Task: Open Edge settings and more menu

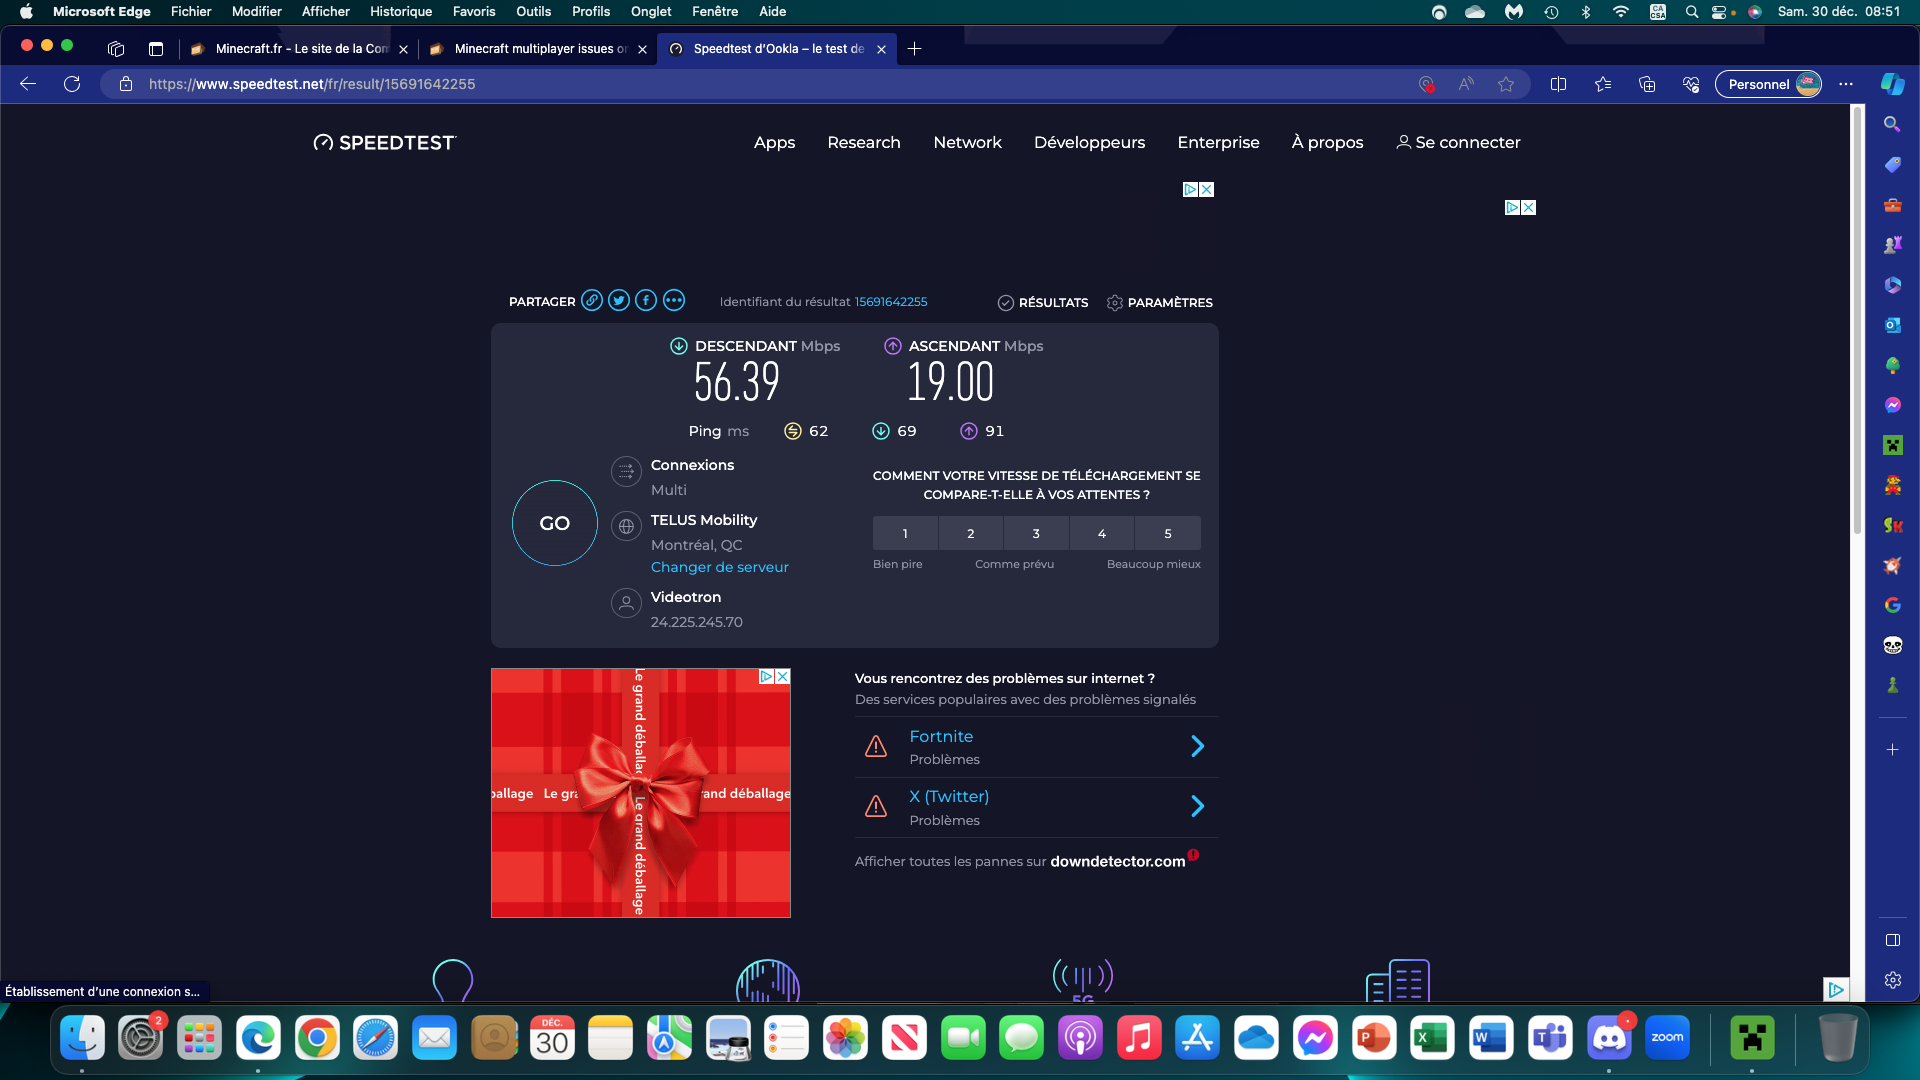Action: pos(1846,84)
